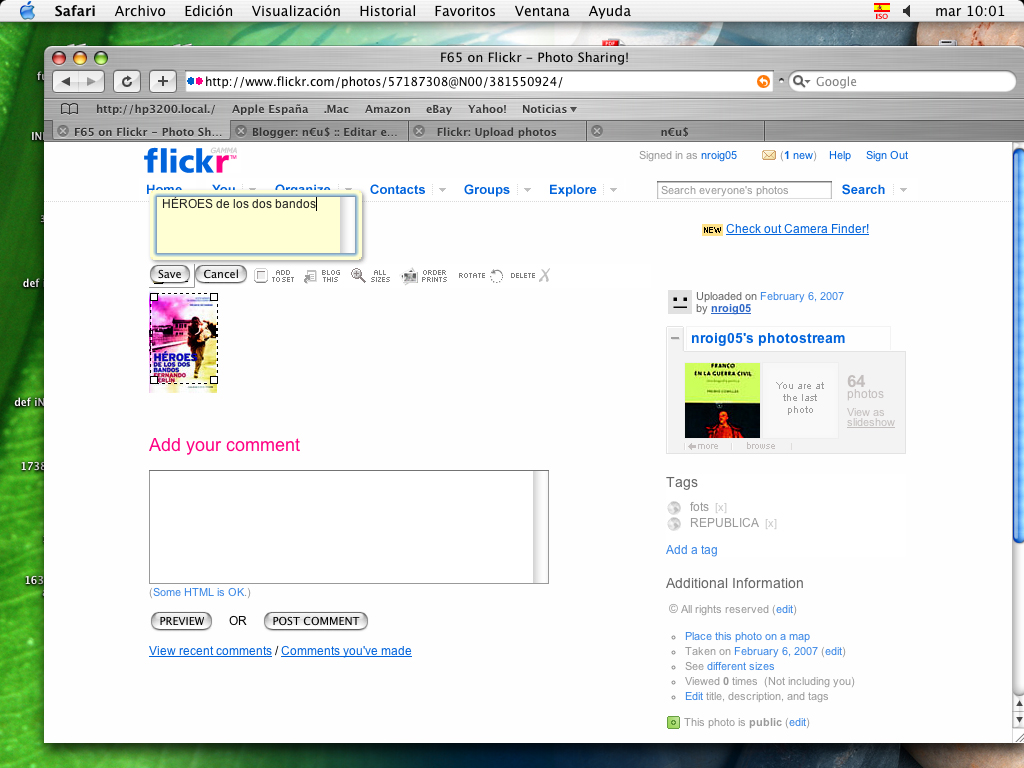Open the Search options dropdown arrow

pyautogui.click(x=903, y=190)
